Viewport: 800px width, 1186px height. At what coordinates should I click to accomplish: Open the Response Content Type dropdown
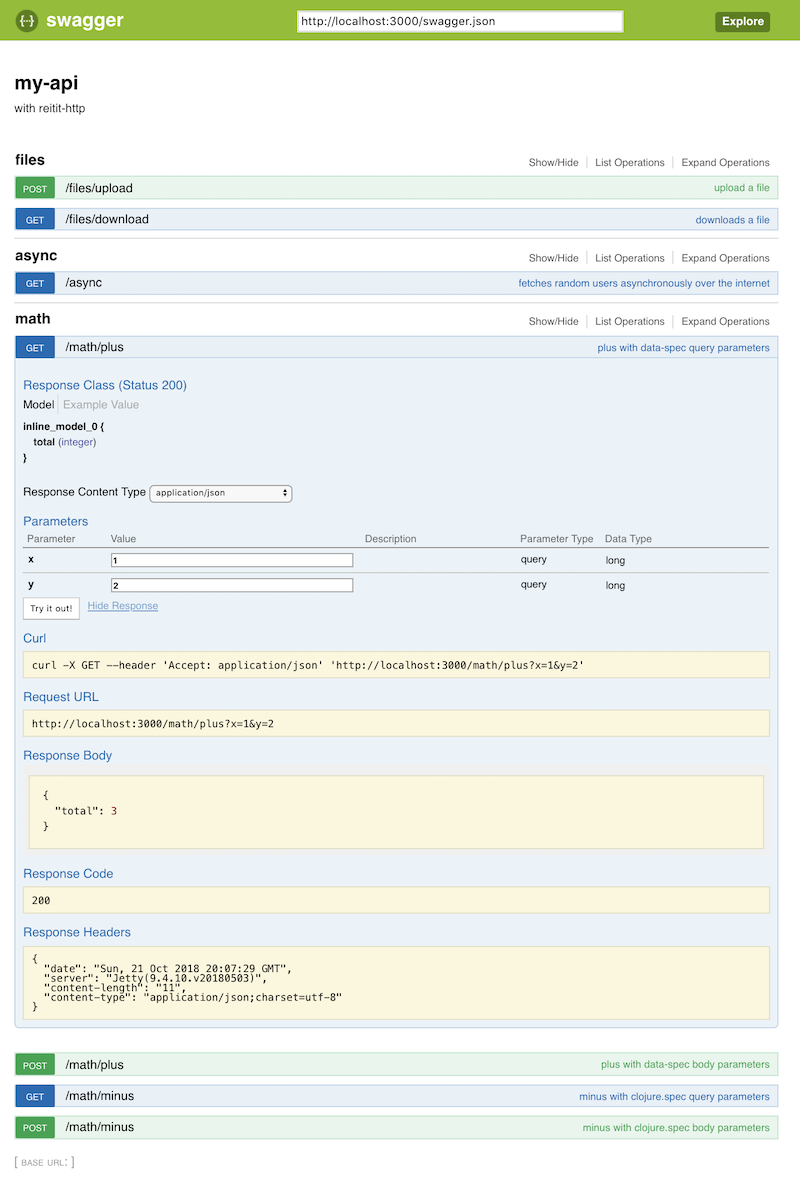coord(220,493)
